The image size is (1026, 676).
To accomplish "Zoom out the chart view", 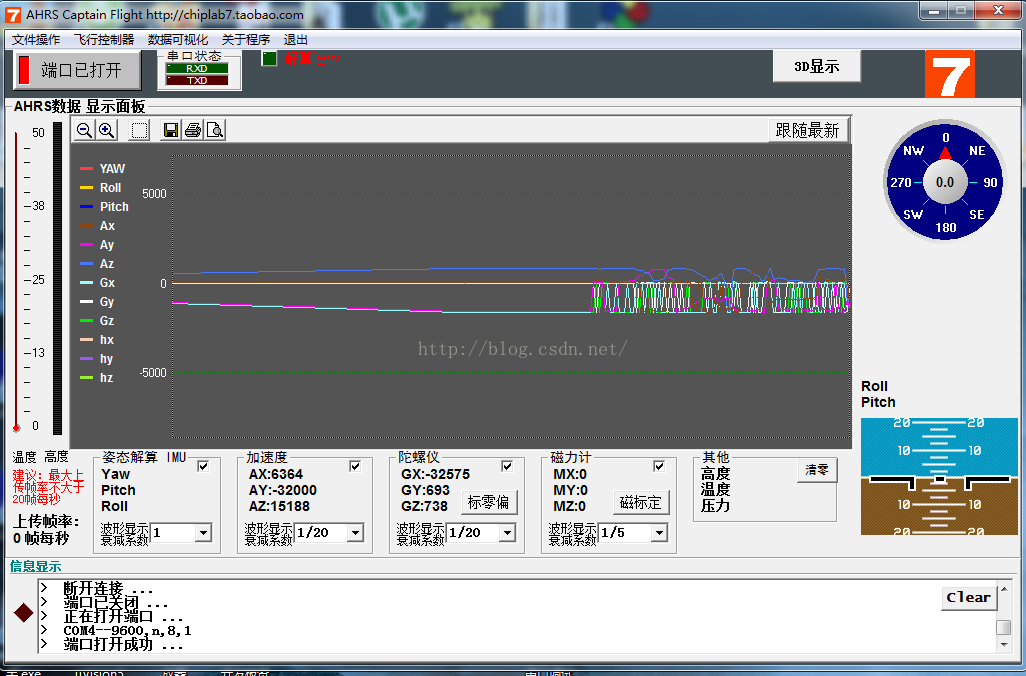I will (x=84, y=130).
